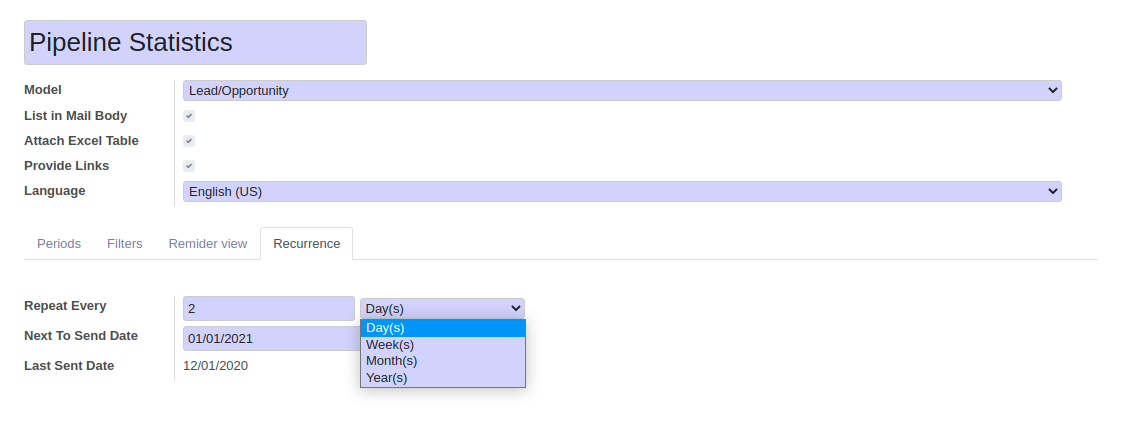The height and width of the screenshot is (436, 1130).
Task: Switch to the Periods tab
Action: pyautogui.click(x=59, y=244)
